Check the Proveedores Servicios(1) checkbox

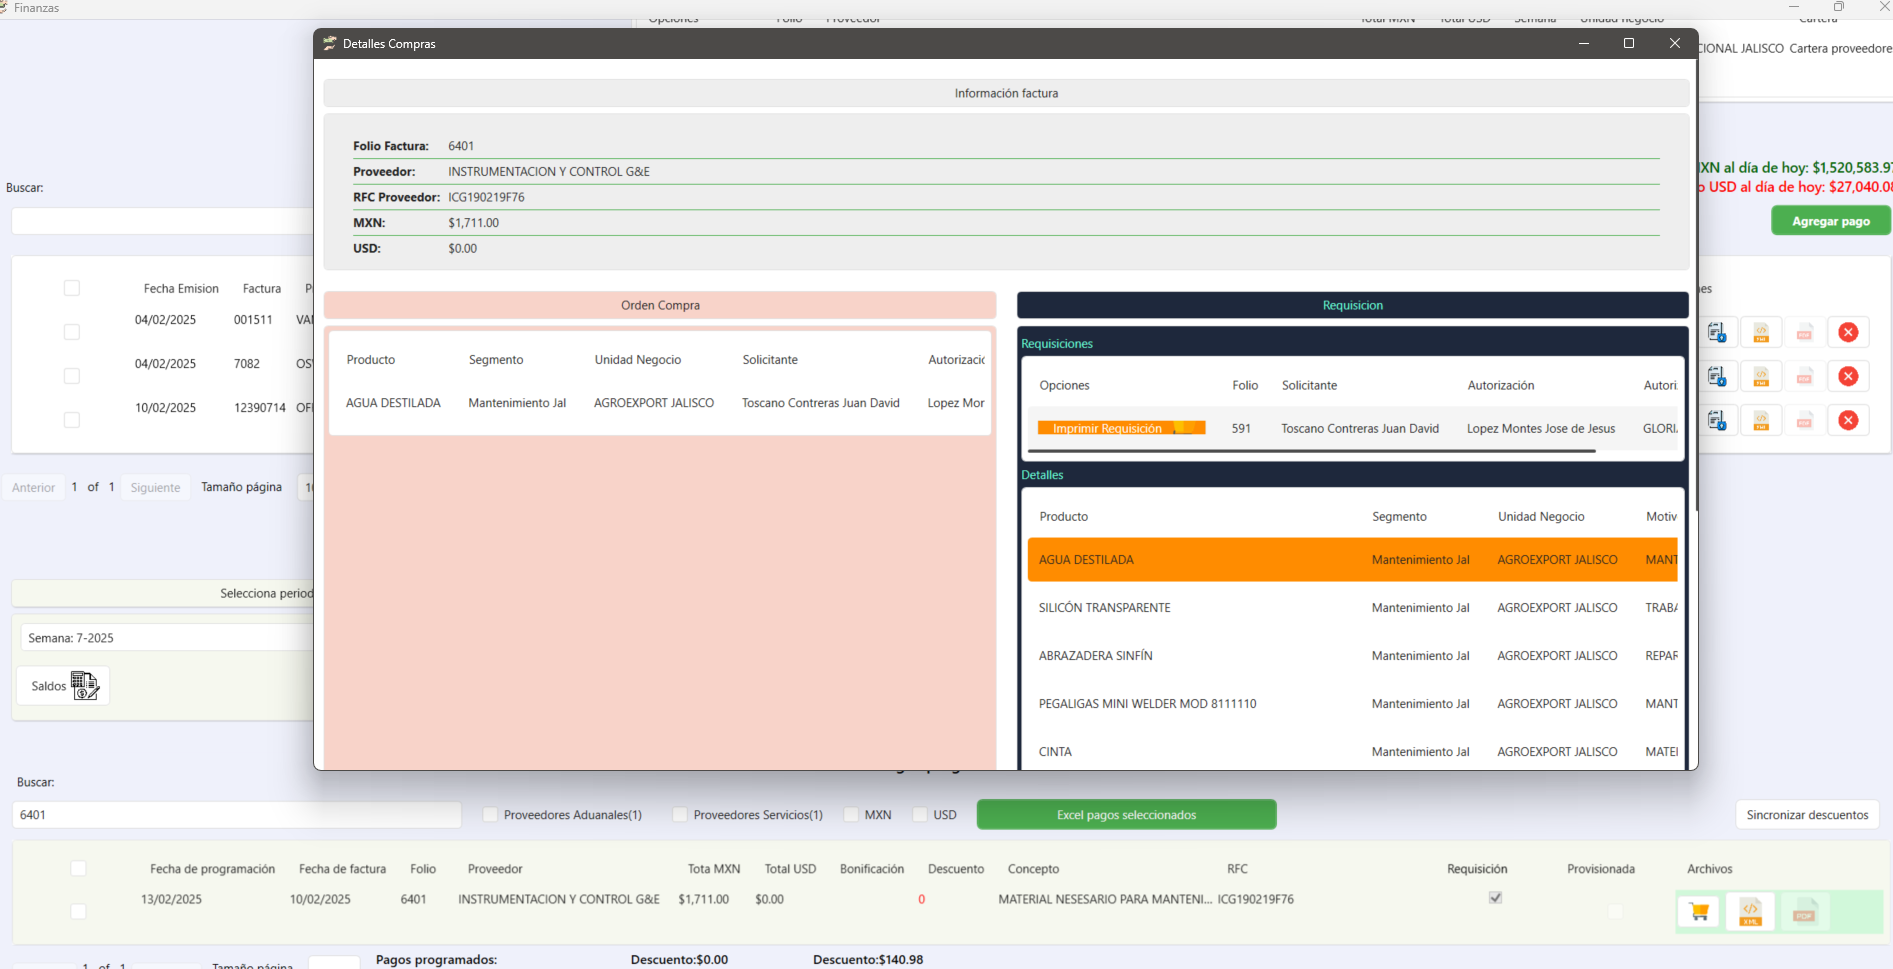pos(680,815)
